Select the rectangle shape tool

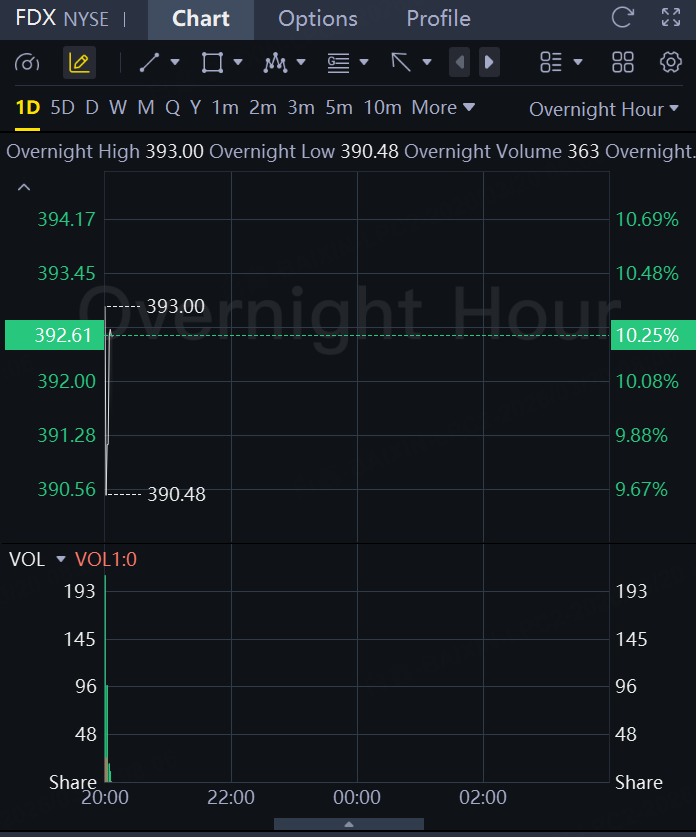click(212, 63)
